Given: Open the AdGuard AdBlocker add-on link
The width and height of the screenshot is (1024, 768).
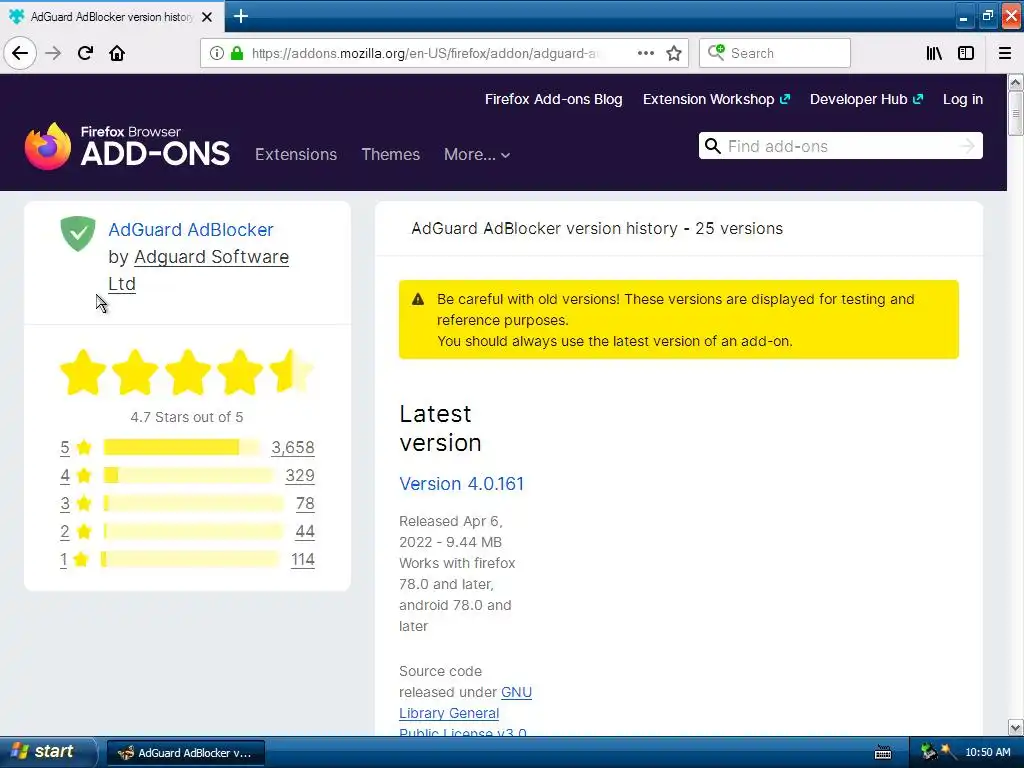Looking at the screenshot, I should pos(191,230).
